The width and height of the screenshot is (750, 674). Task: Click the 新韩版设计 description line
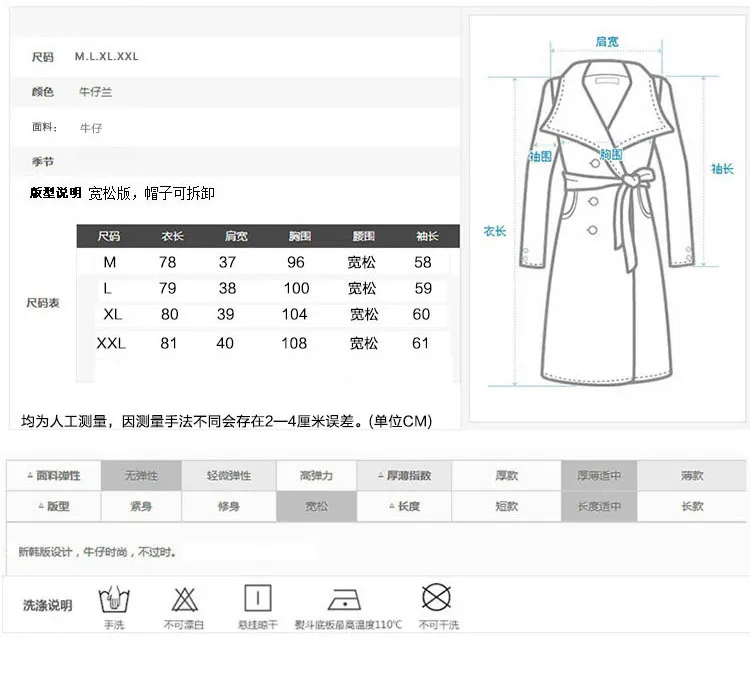pyautogui.click(x=98, y=552)
